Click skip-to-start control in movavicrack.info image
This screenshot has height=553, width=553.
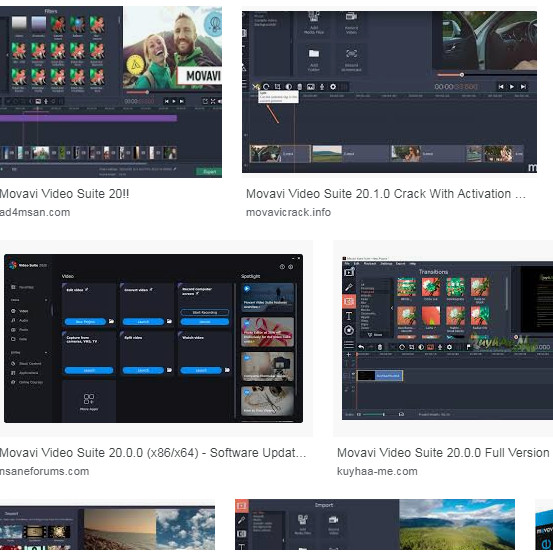tap(501, 87)
